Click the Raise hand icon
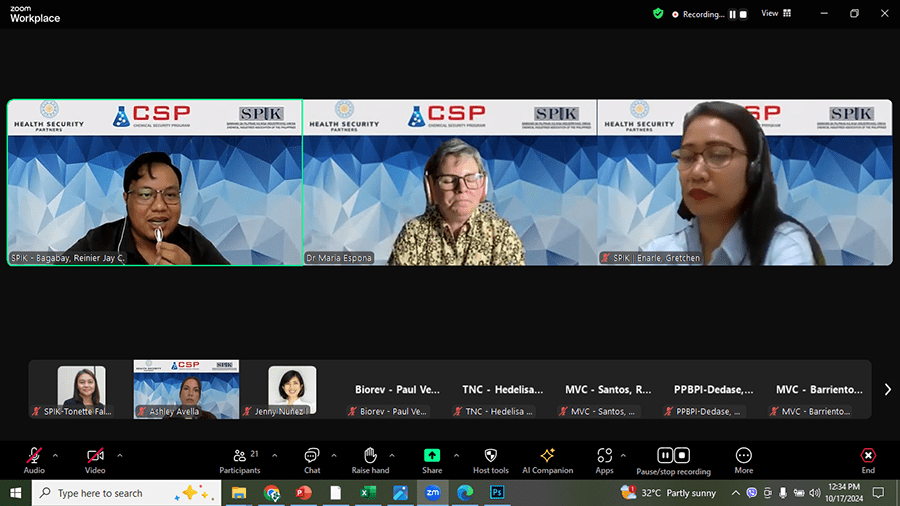This screenshot has height=506, width=900. pos(370,456)
